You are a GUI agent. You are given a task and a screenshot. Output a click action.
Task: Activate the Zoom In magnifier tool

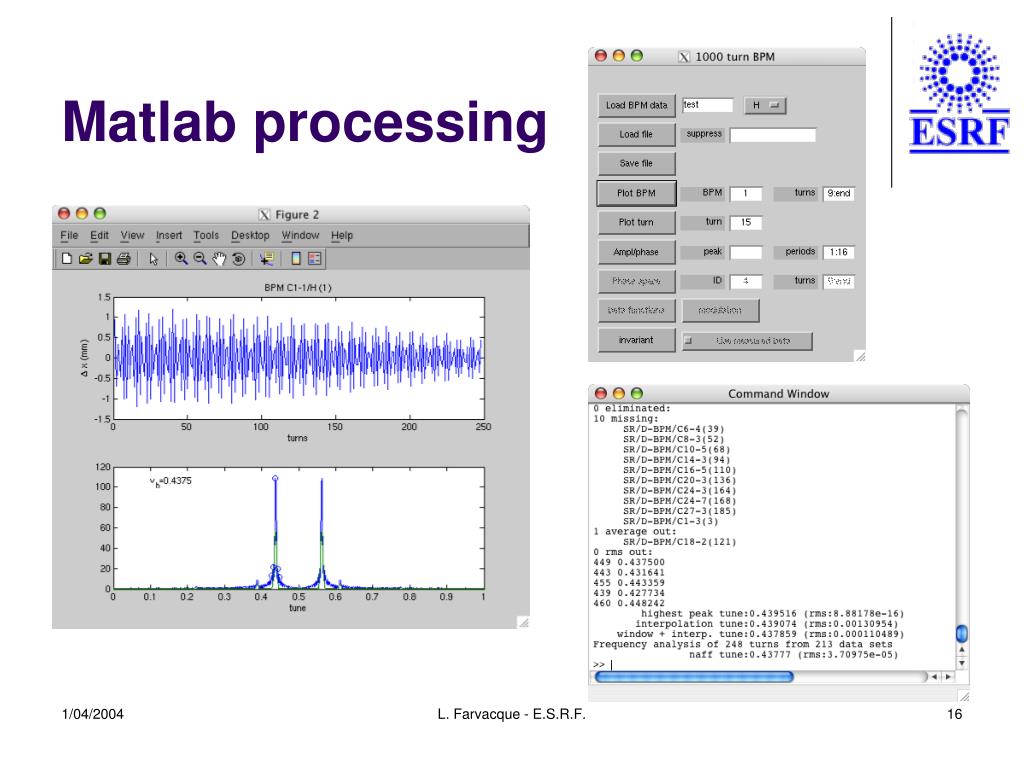coord(181,259)
